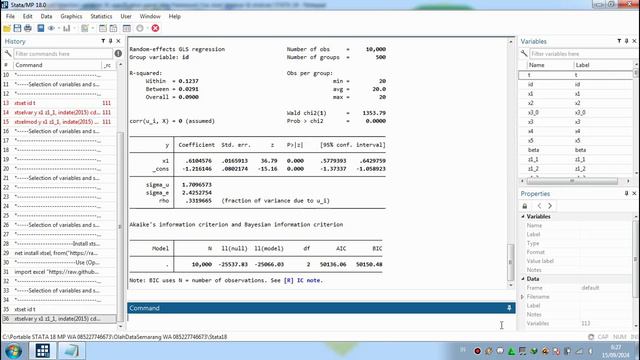The width and height of the screenshot is (640, 360).
Task: Click the wrench icon in History panel
Action: [8, 53]
